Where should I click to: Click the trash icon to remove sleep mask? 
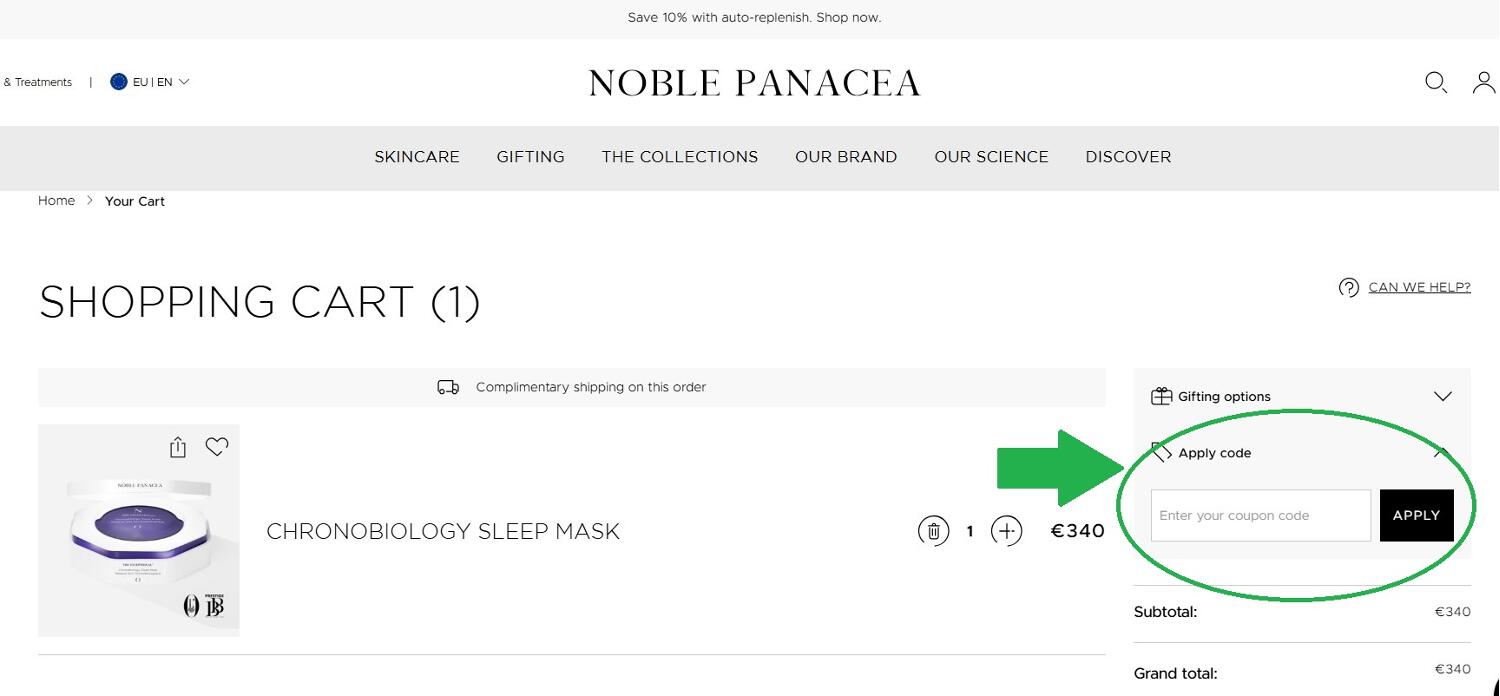(x=933, y=531)
